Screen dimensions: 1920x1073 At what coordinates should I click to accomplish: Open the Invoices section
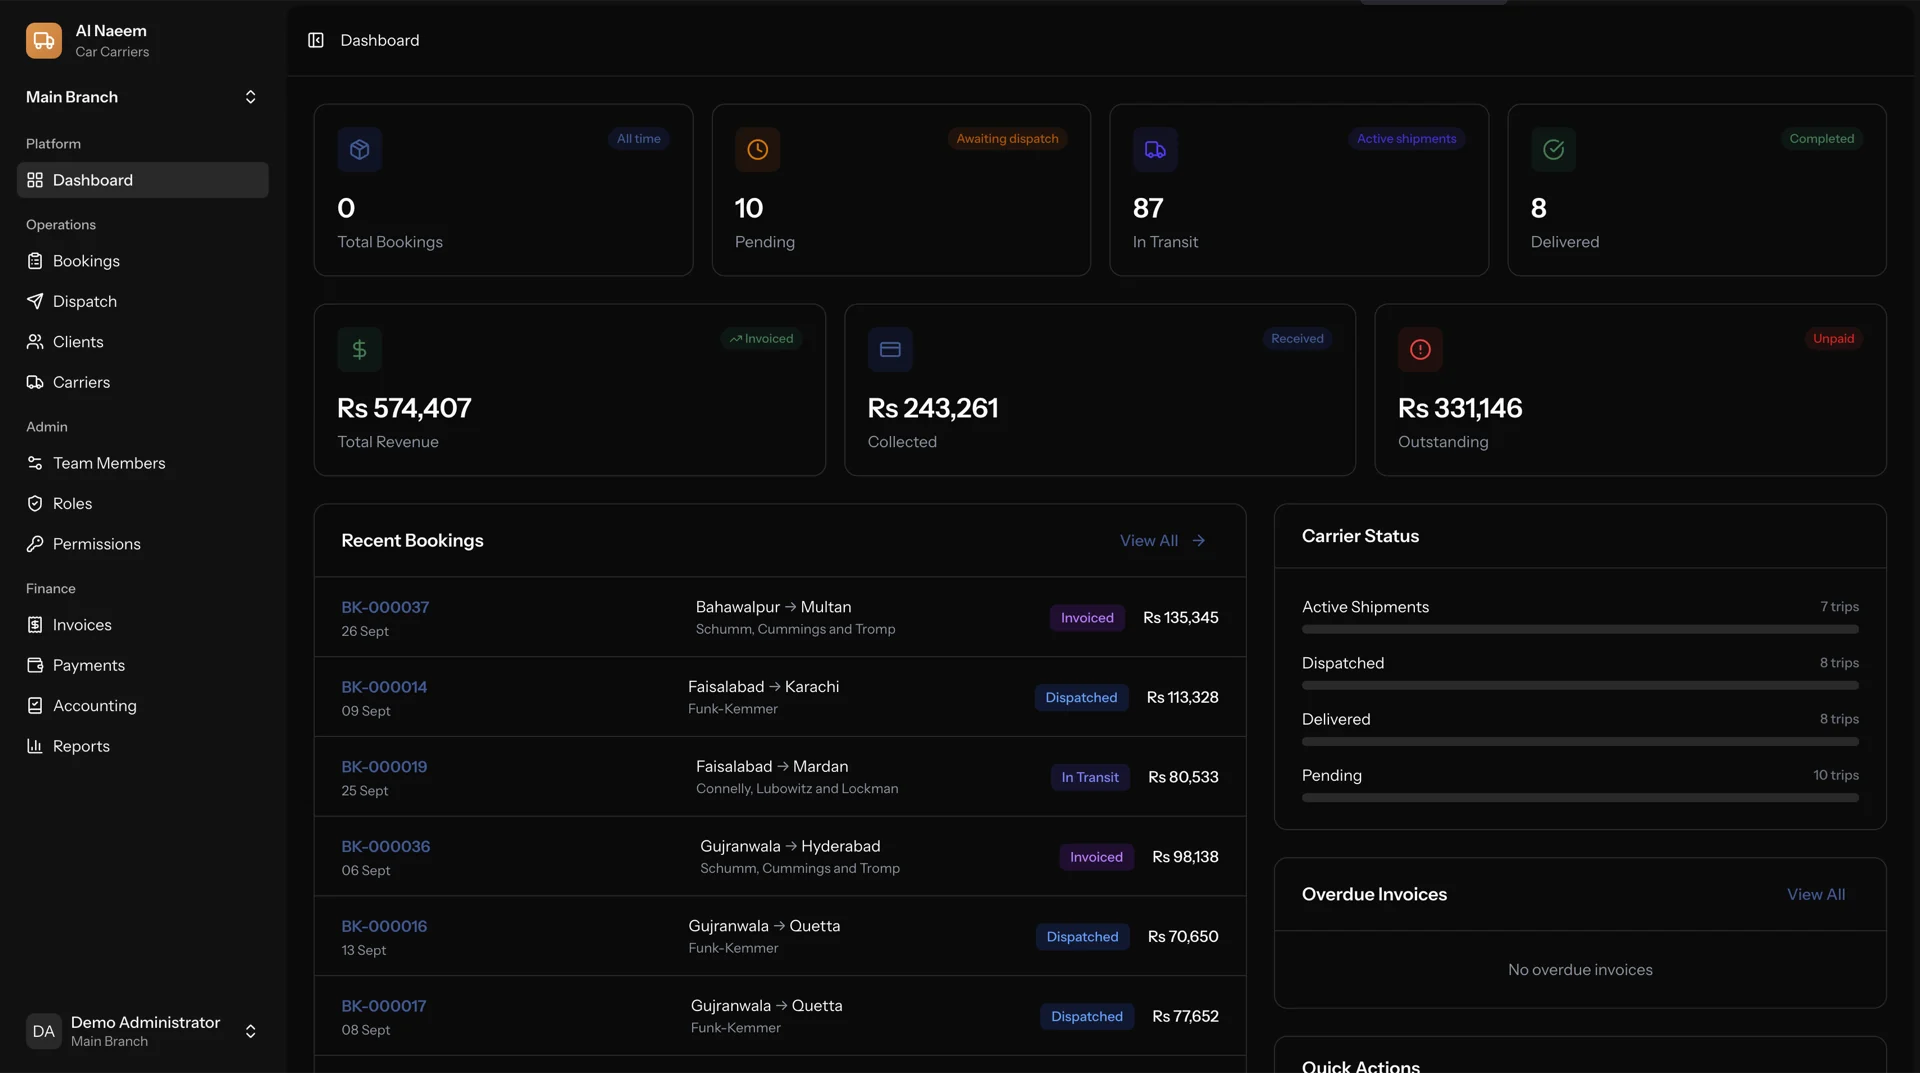point(143,625)
